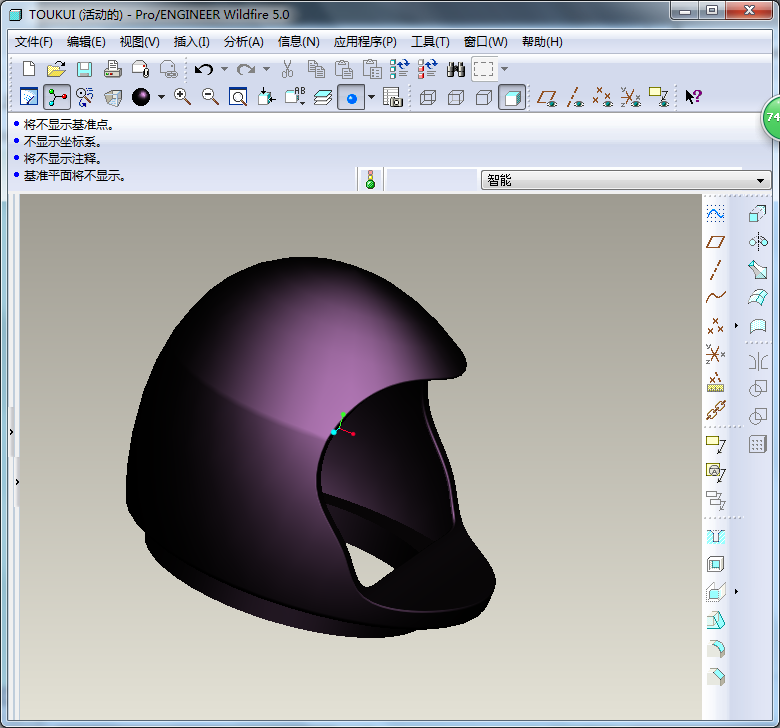The image size is (780, 728).
Task: Select the Sketch tool in right toolbar
Action: click(715, 214)
